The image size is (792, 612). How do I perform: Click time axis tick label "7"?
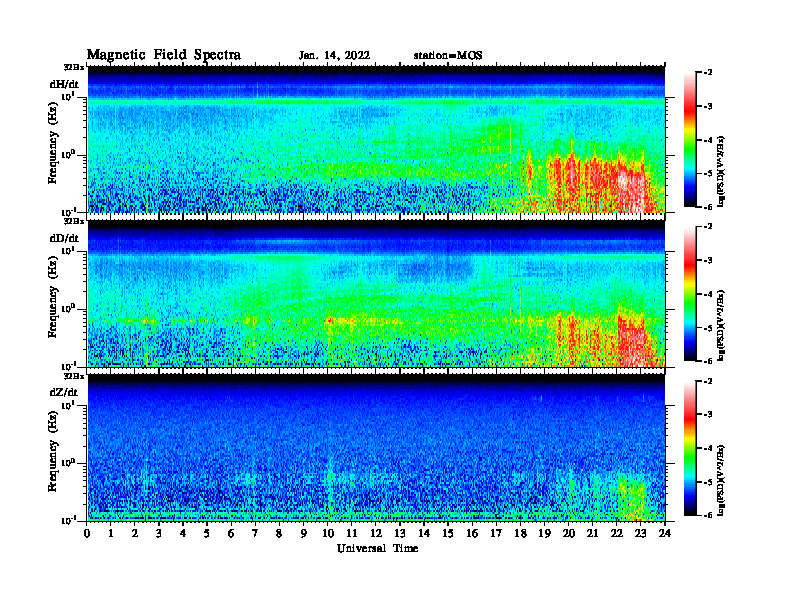pyautogui.click(x=255, y=533)
